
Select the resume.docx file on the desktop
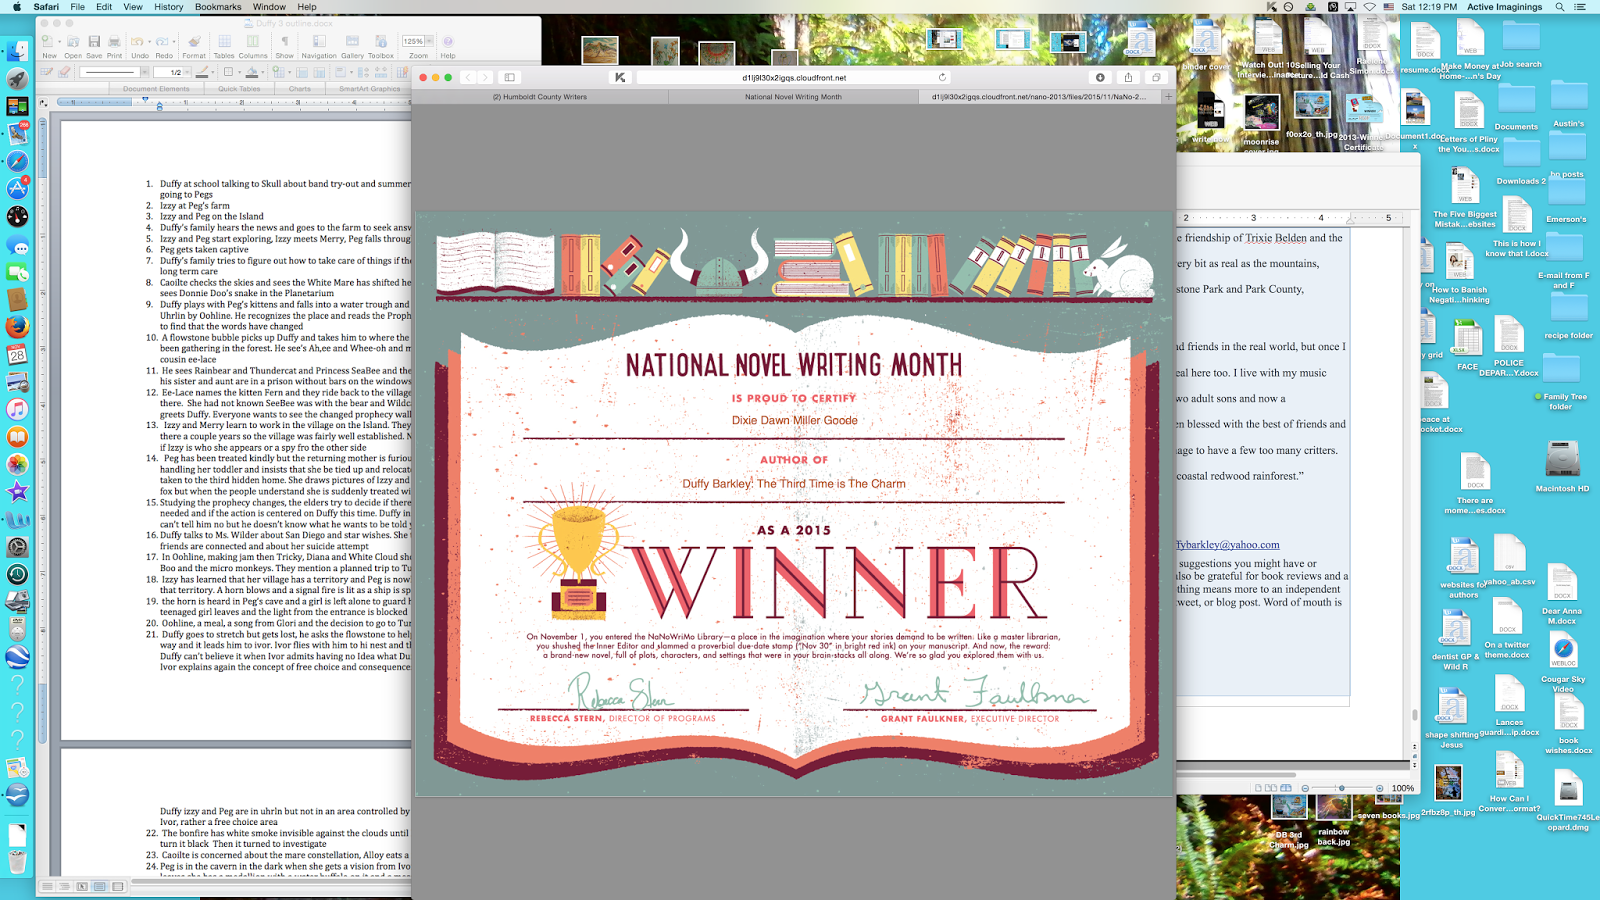pos(1425,49)
